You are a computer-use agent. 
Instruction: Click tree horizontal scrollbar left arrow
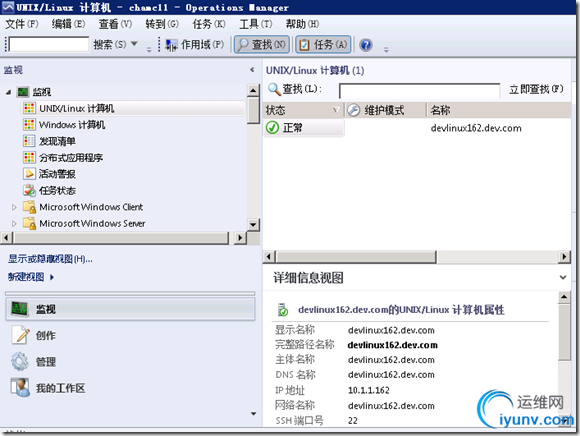click(6, 238)
